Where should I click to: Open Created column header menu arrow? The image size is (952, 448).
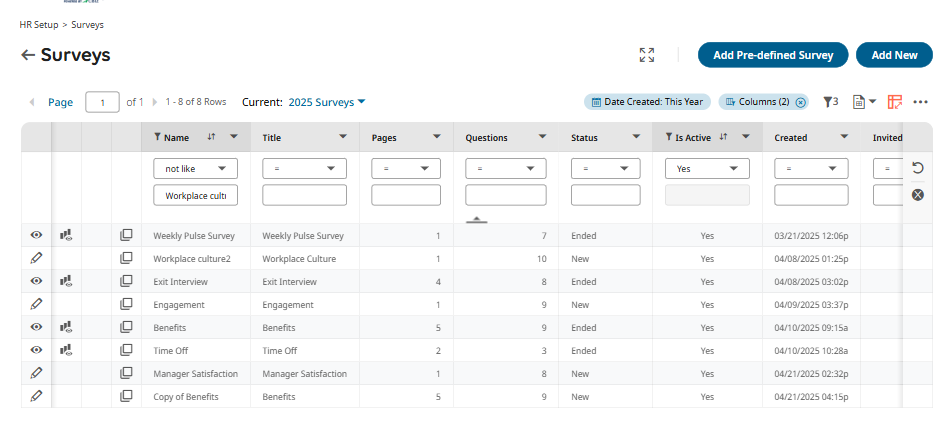[x=844, y=137]
